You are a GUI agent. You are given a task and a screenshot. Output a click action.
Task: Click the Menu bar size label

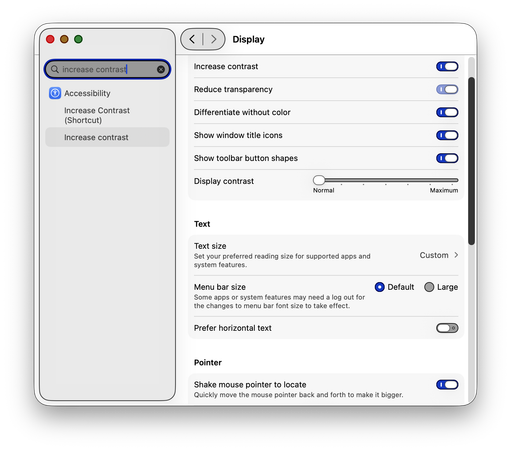point(220,287)
